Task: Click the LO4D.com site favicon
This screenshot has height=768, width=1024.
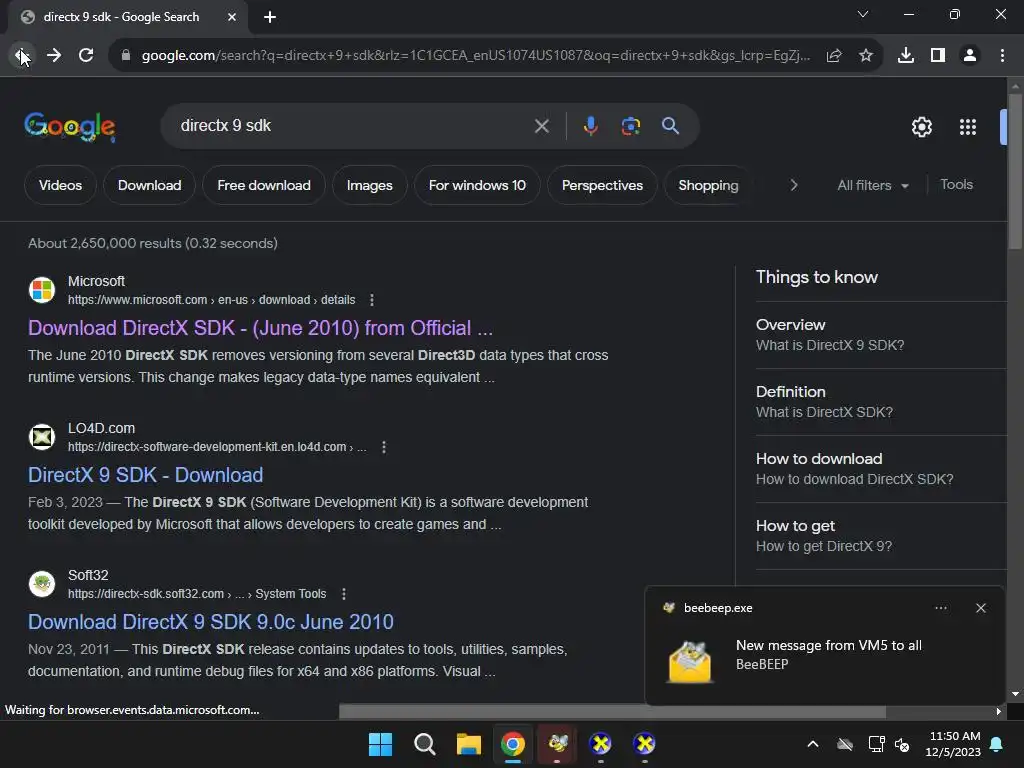Action: click(42, 437)
